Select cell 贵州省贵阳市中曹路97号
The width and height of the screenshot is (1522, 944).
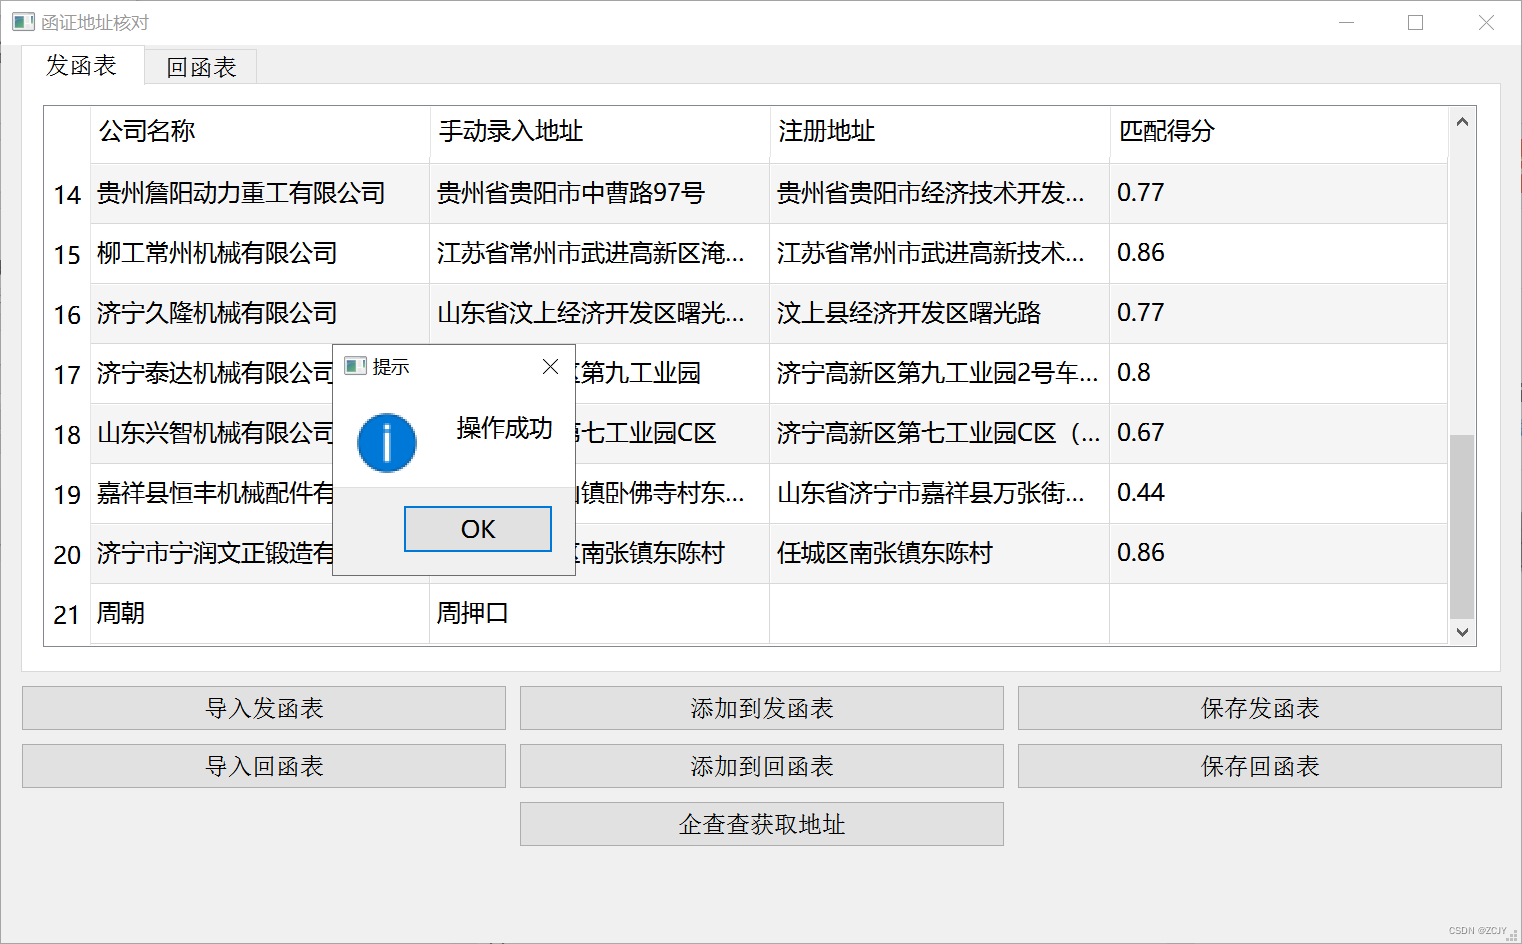tap(600, 194)
